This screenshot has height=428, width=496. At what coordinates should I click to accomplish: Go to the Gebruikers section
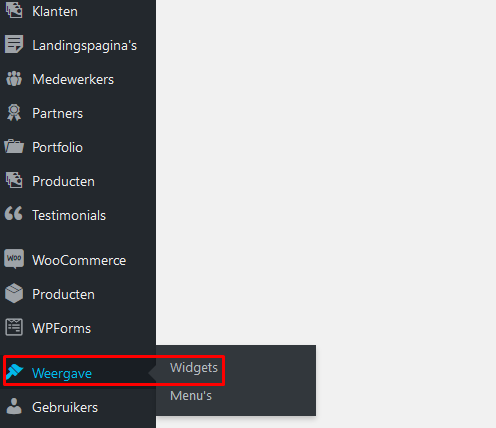pos(65,407)
